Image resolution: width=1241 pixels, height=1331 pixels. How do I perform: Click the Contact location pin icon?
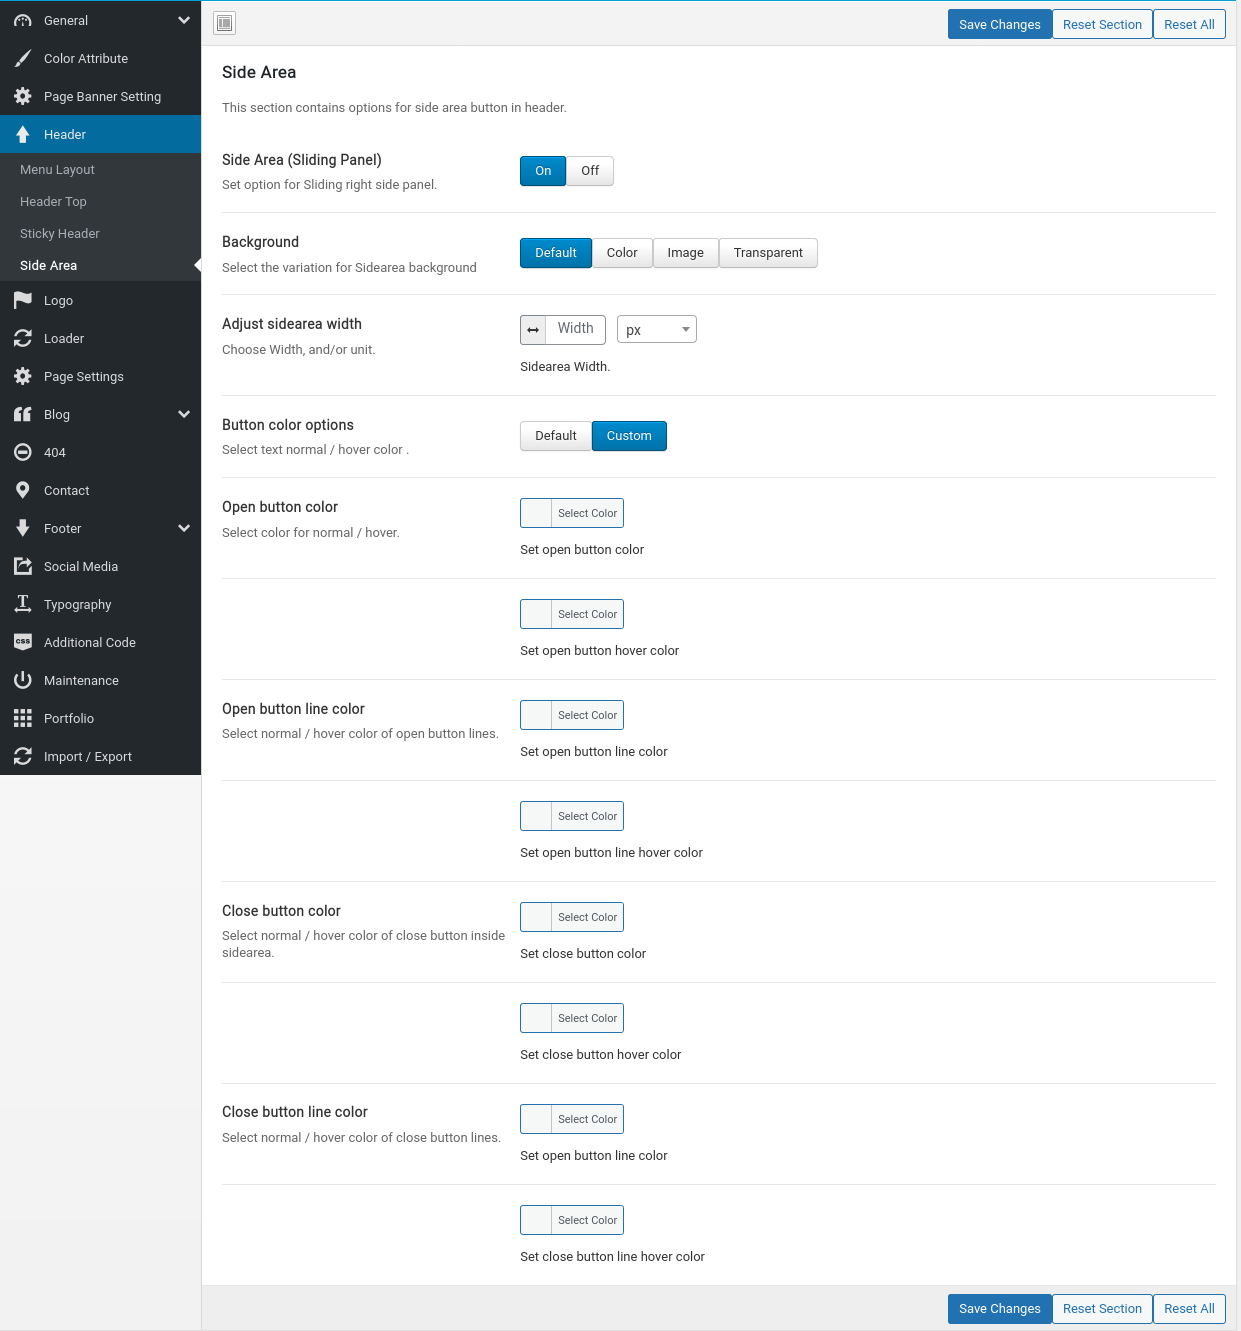tap(23, 490)
